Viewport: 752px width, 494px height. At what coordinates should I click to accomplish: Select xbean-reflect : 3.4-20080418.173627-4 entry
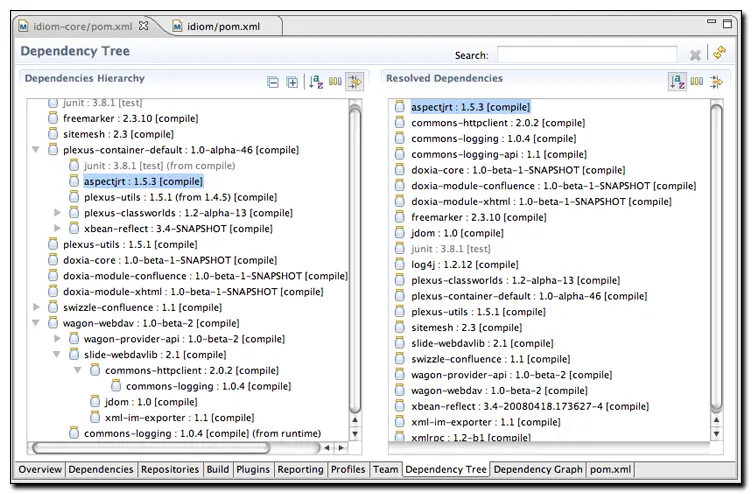(530, 406)
